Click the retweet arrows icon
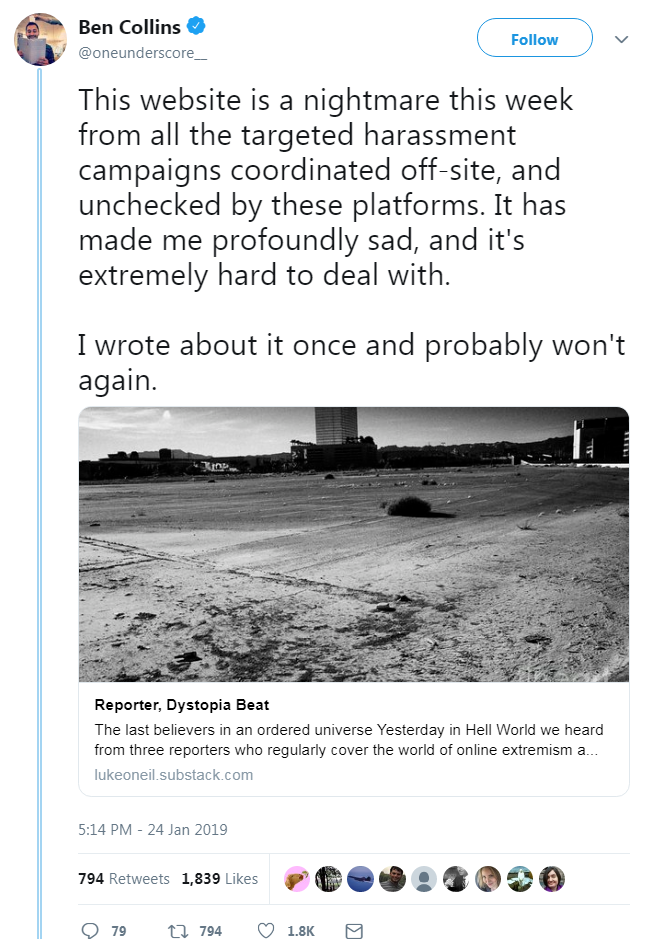The image size is (654, 939). coord(177,931)
